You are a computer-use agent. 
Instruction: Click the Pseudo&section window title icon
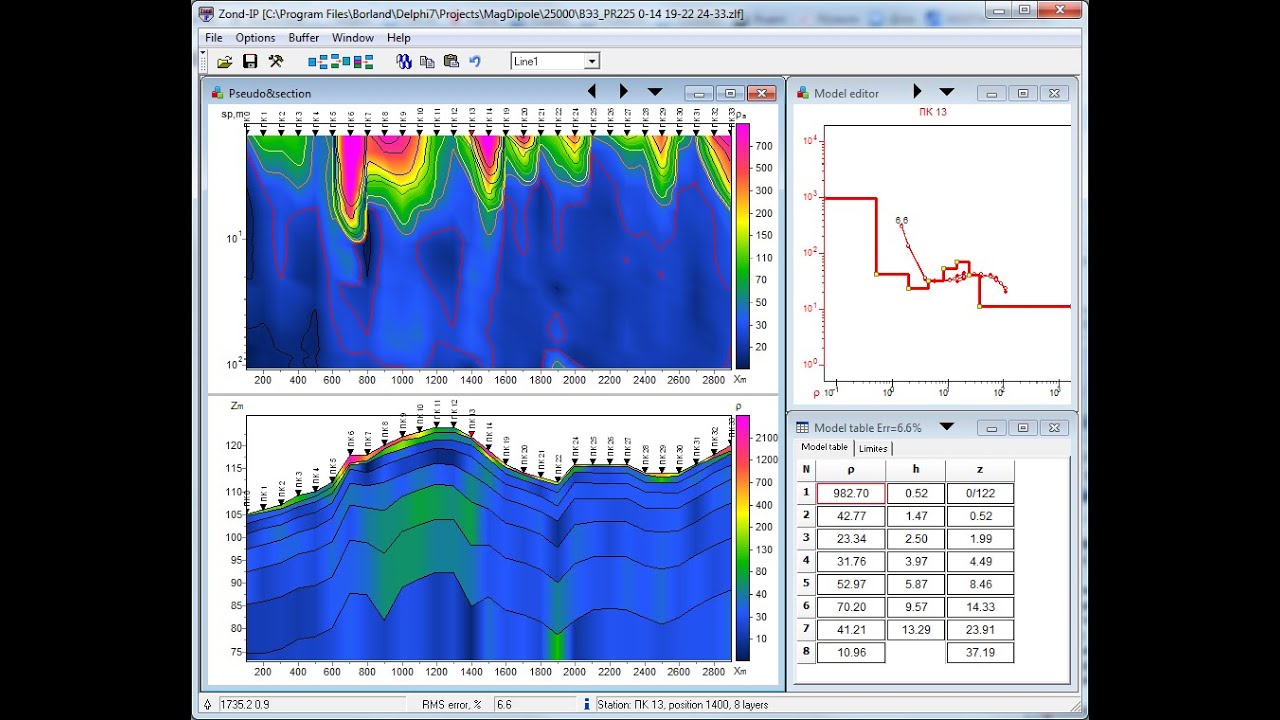coord(217,93)
